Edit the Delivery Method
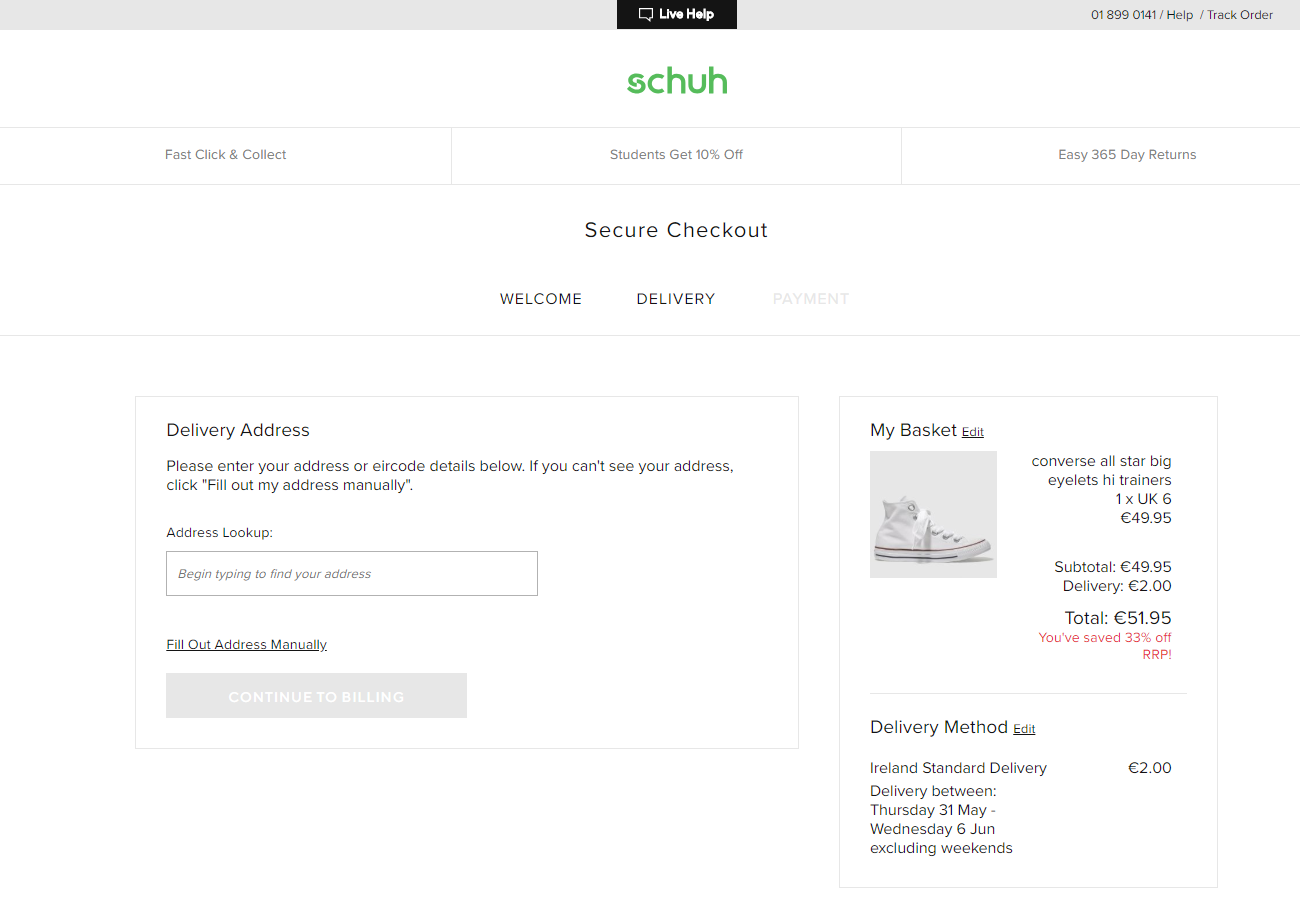1300x922 pixels. pos(1024,729)
